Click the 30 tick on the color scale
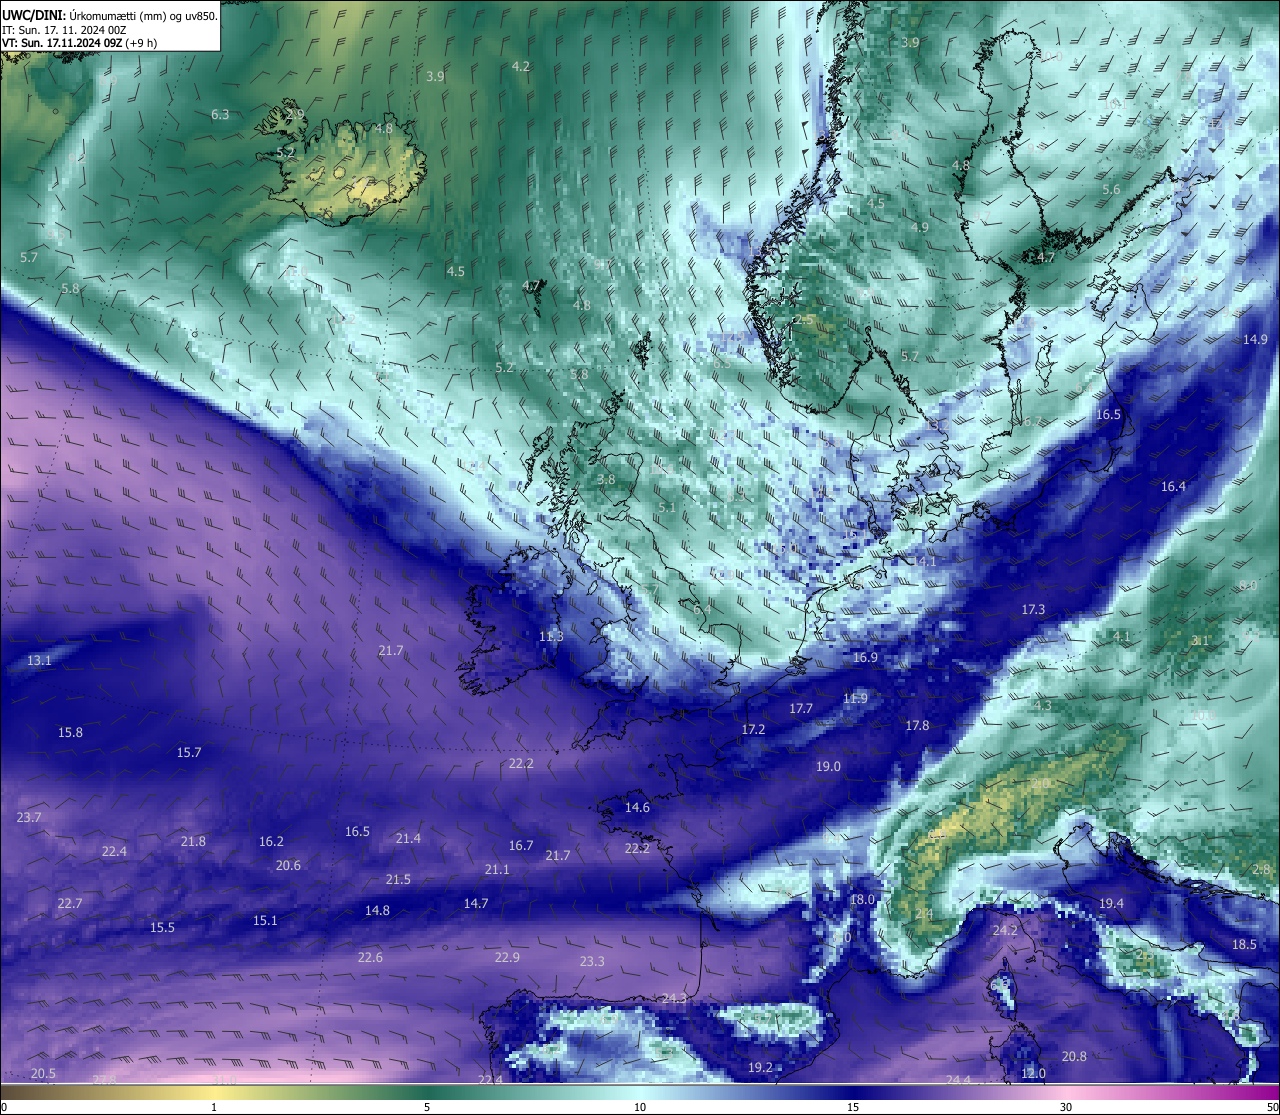1280x1115 pixels. (x=1066, y=1107)
